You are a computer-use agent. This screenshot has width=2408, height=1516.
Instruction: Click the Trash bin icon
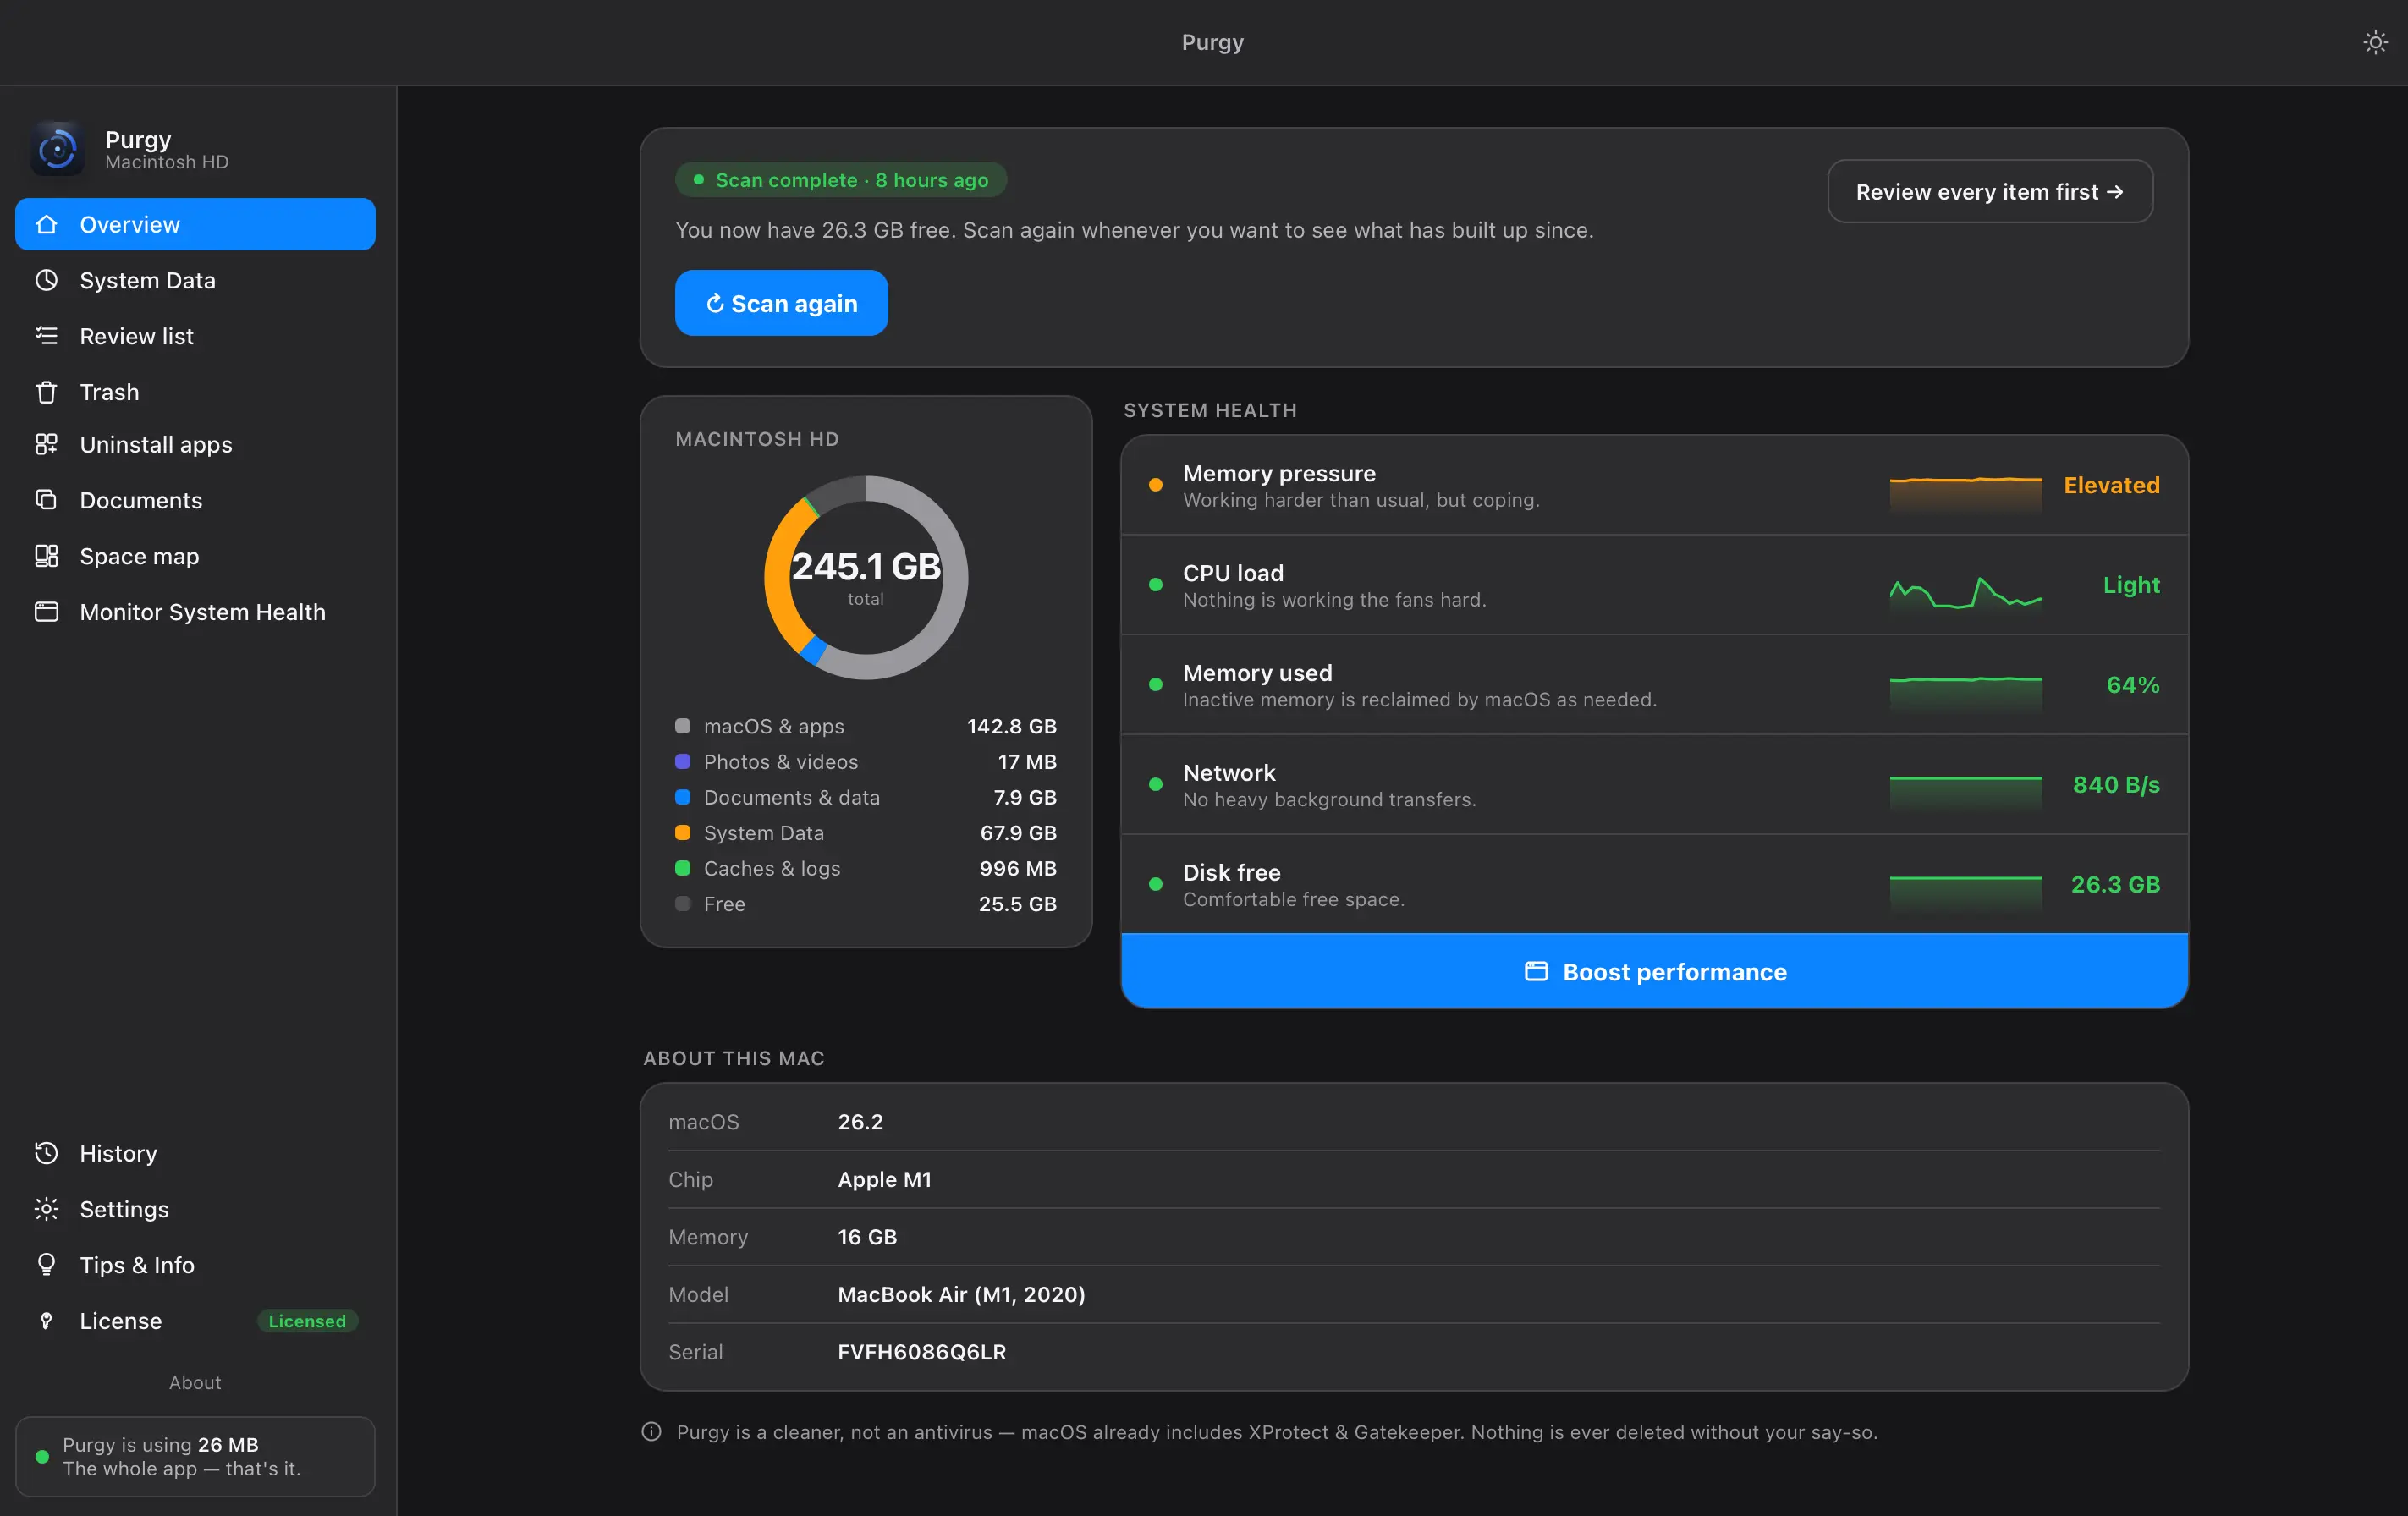pos(46,392)
